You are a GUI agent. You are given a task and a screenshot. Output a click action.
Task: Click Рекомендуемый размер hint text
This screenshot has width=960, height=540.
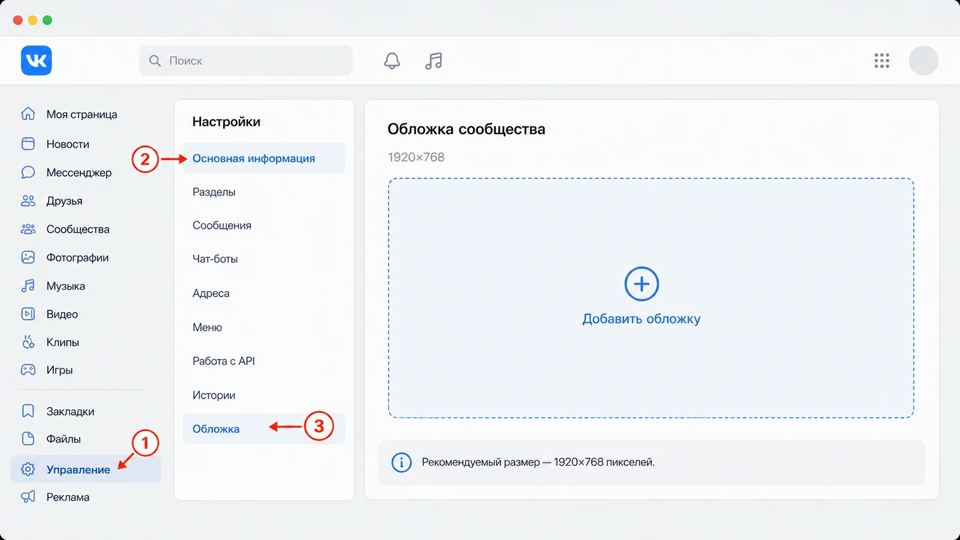tap(538, 462)
